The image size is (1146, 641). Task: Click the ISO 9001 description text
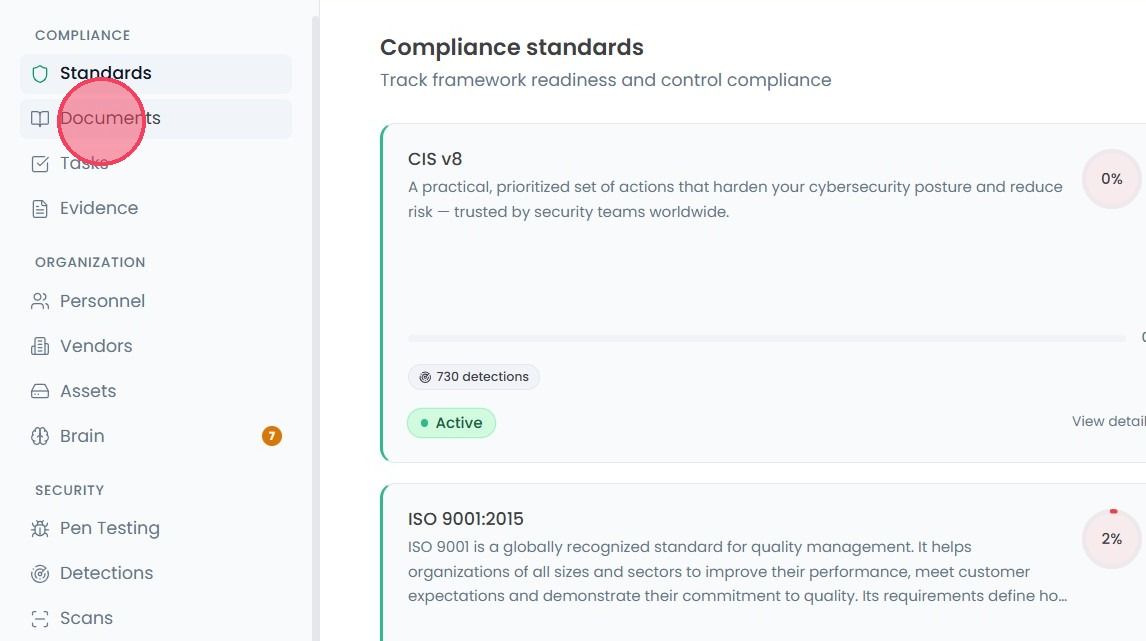click(737, 572)
